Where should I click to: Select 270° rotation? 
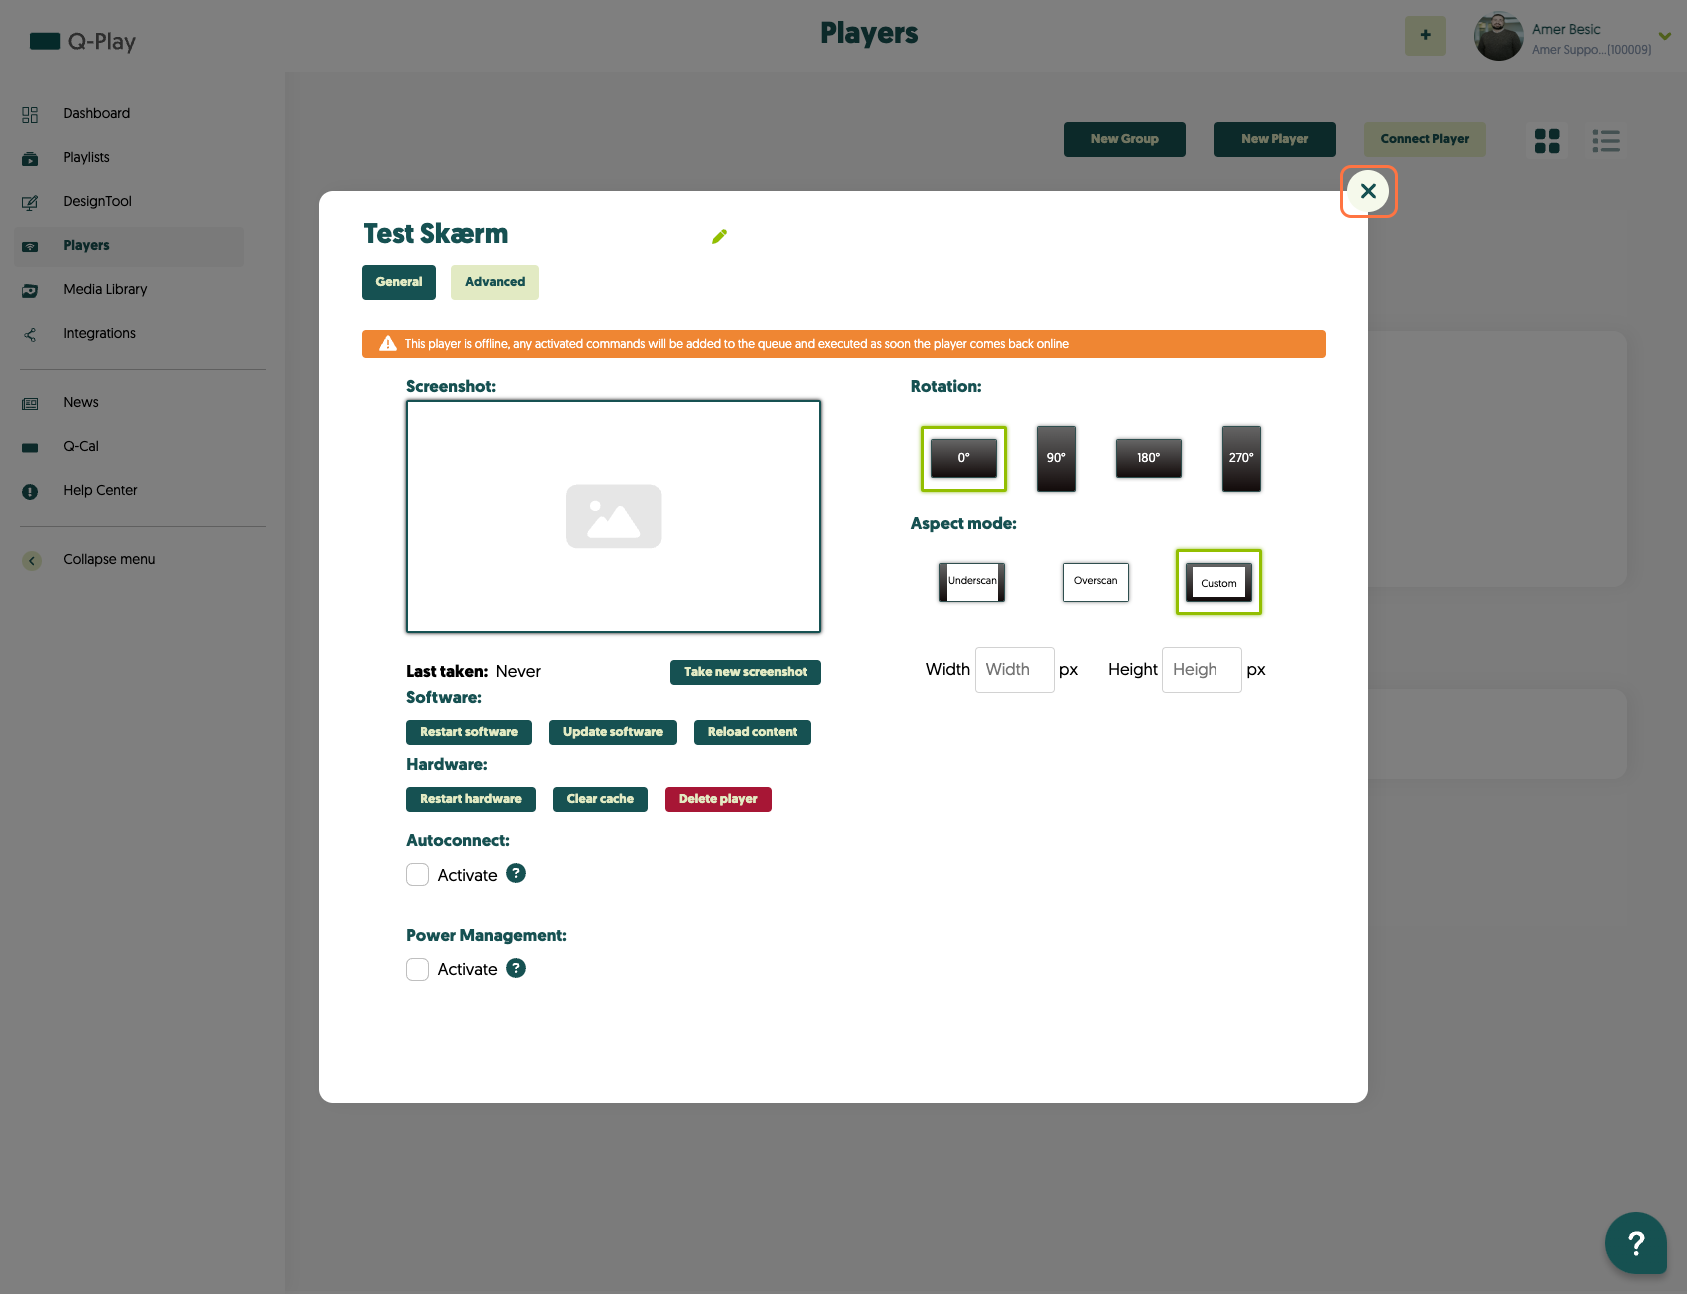point(1241,459)
